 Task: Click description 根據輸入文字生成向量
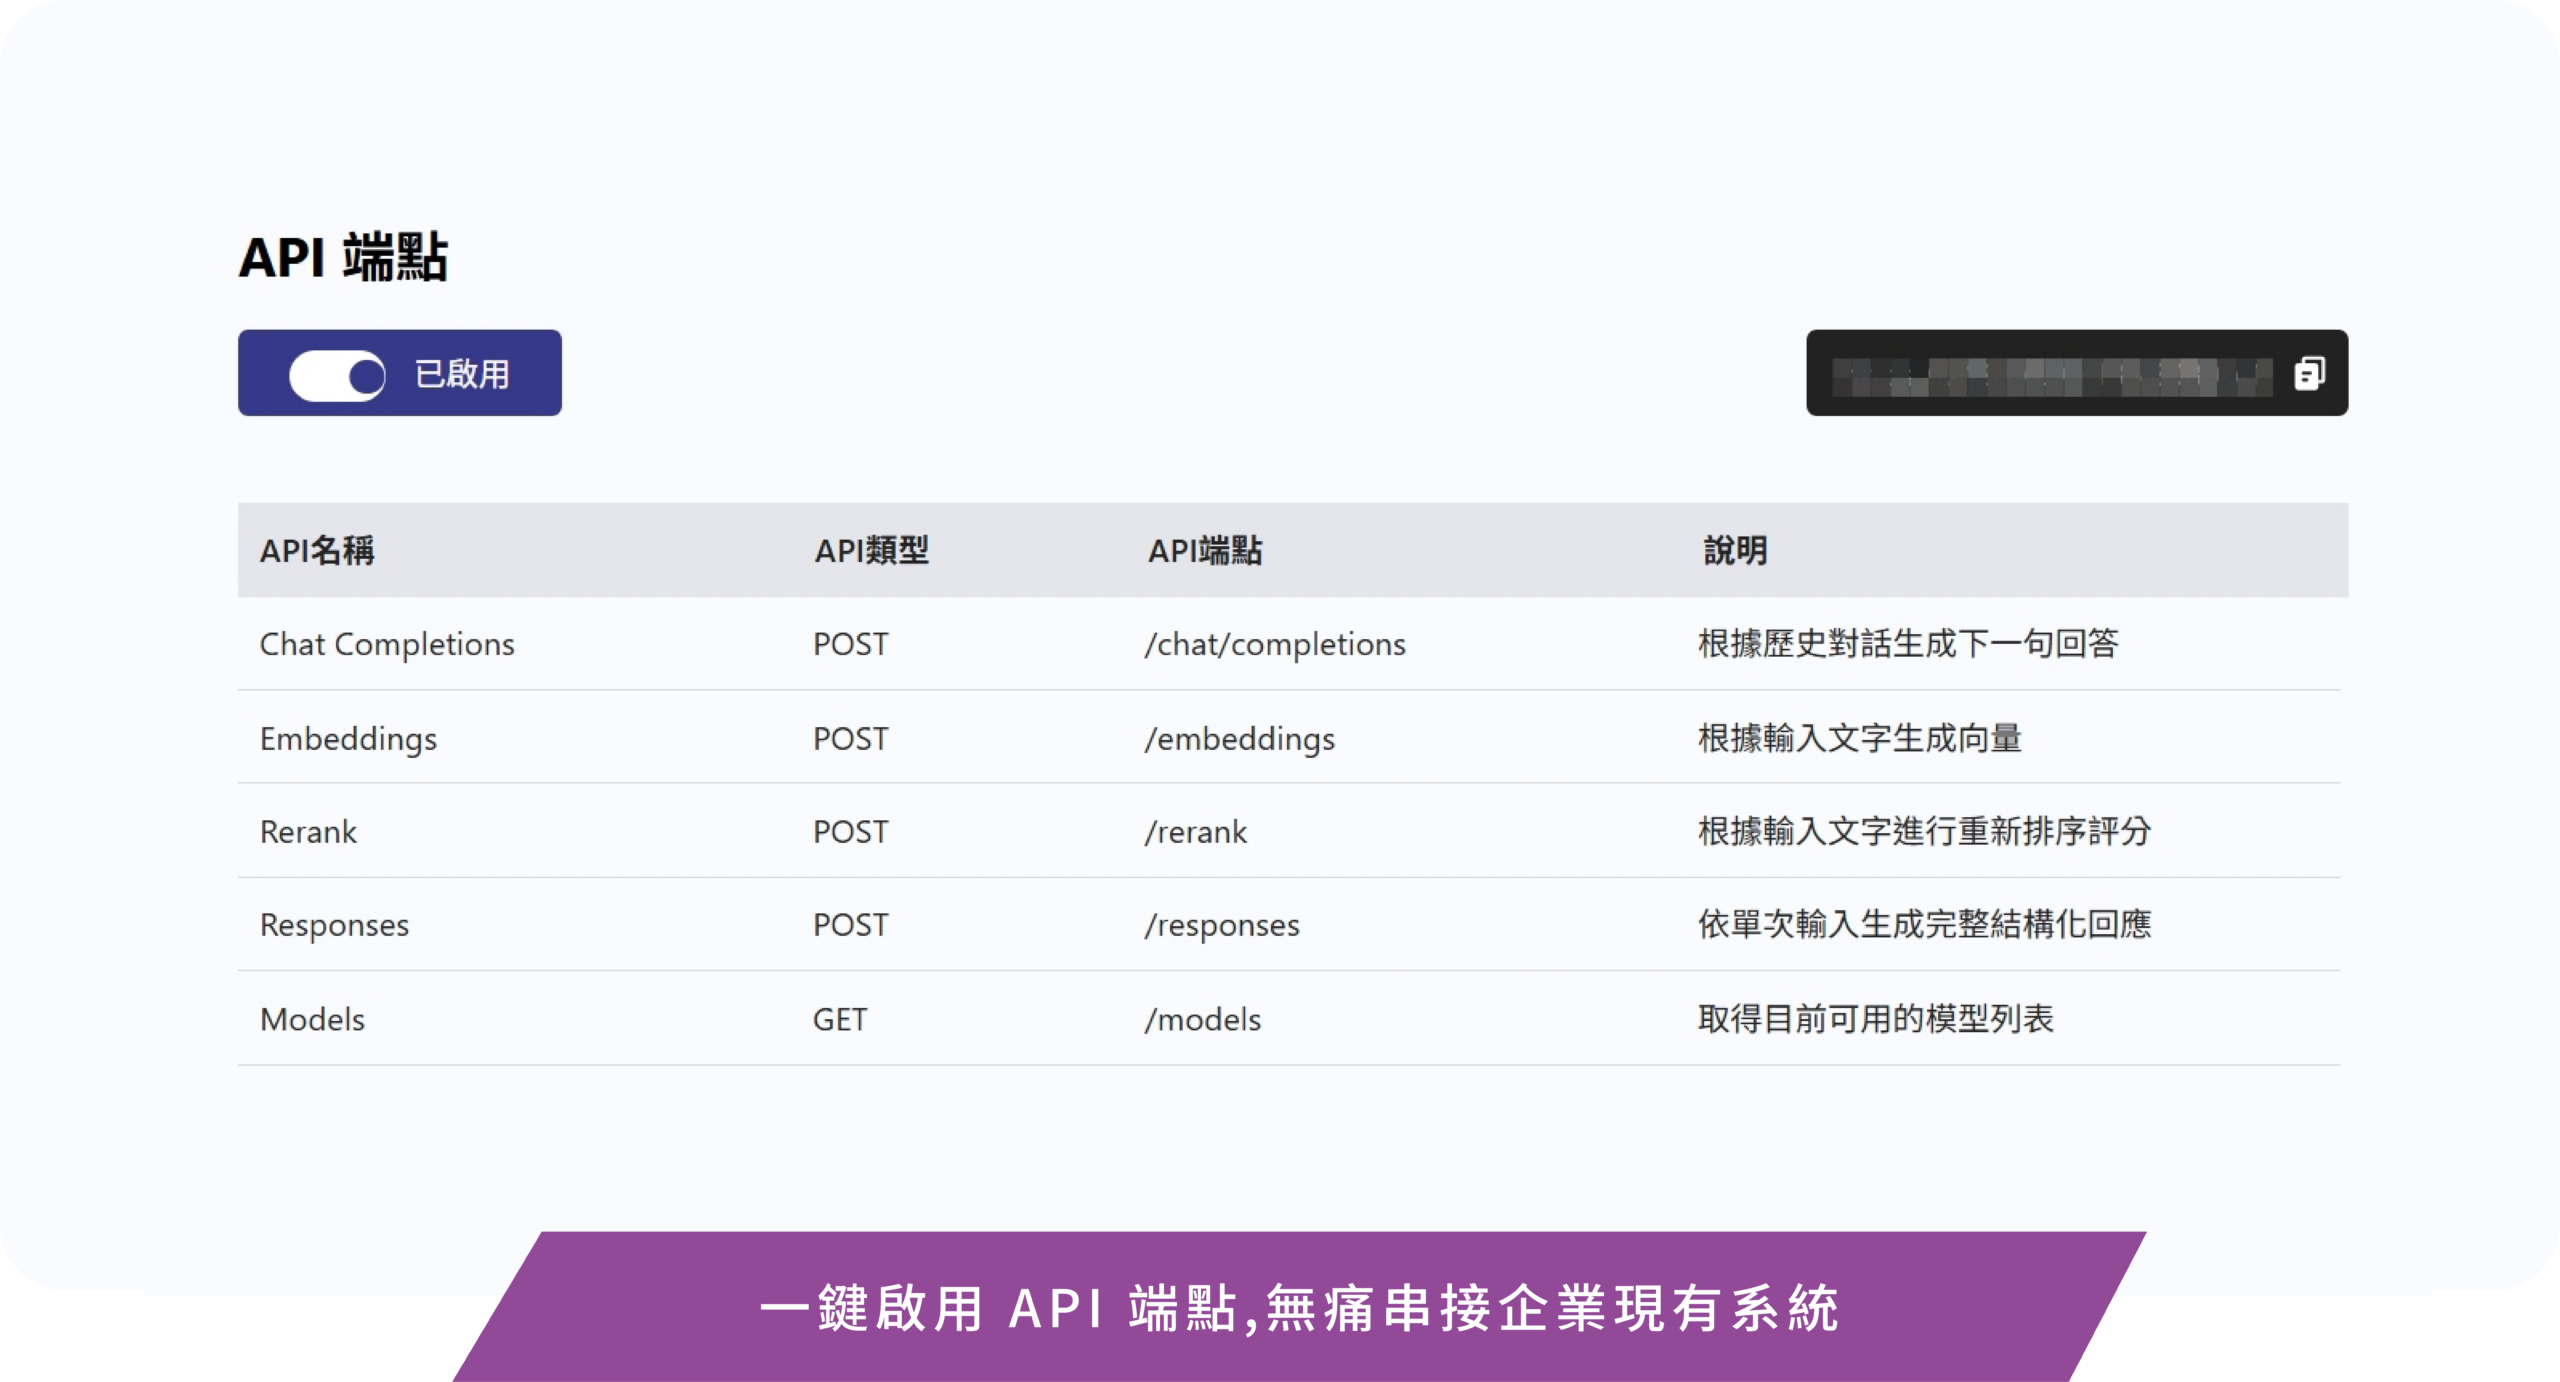[1860, 738]
